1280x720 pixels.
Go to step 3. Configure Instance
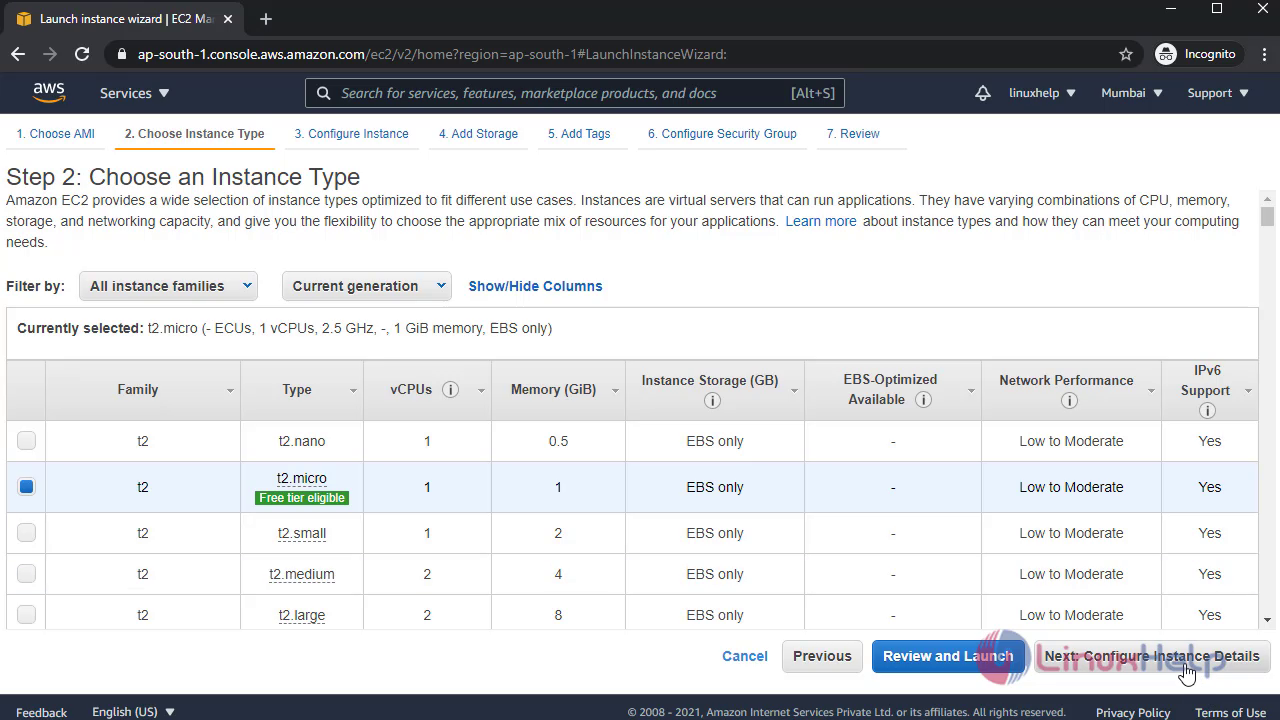tap(351, 134)
